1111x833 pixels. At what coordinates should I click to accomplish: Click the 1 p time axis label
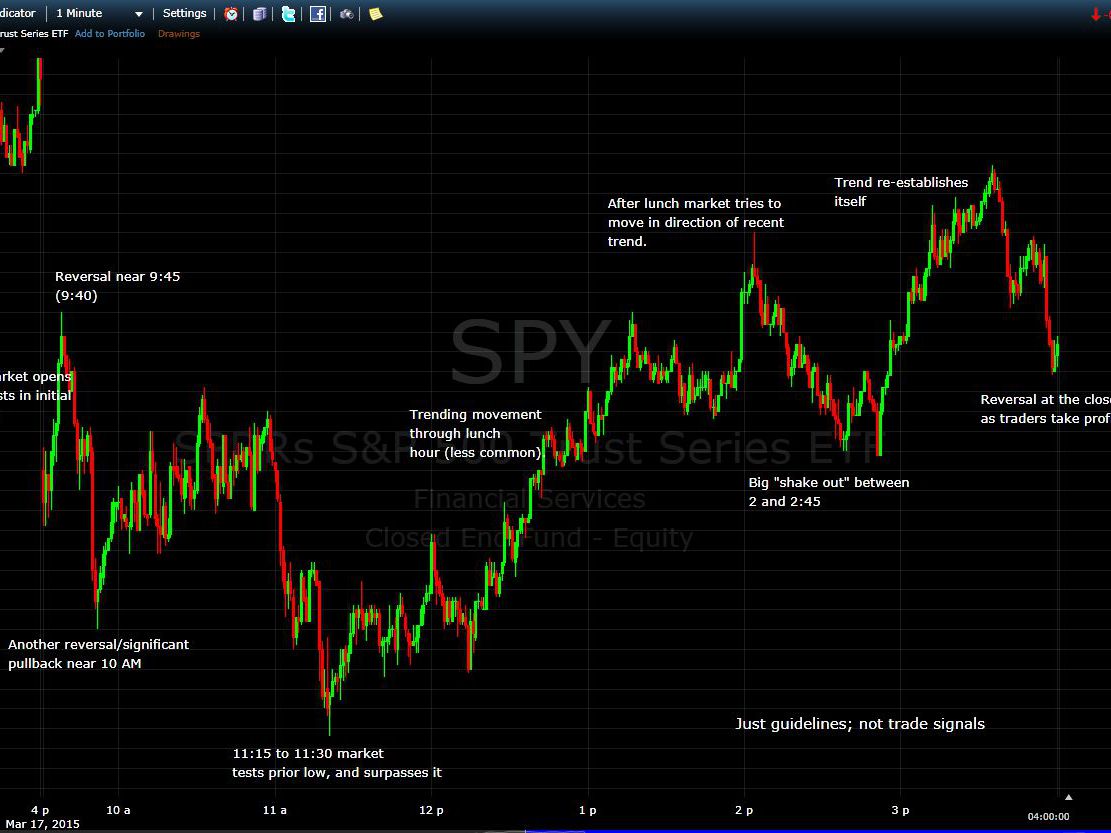tap(587, 810)
